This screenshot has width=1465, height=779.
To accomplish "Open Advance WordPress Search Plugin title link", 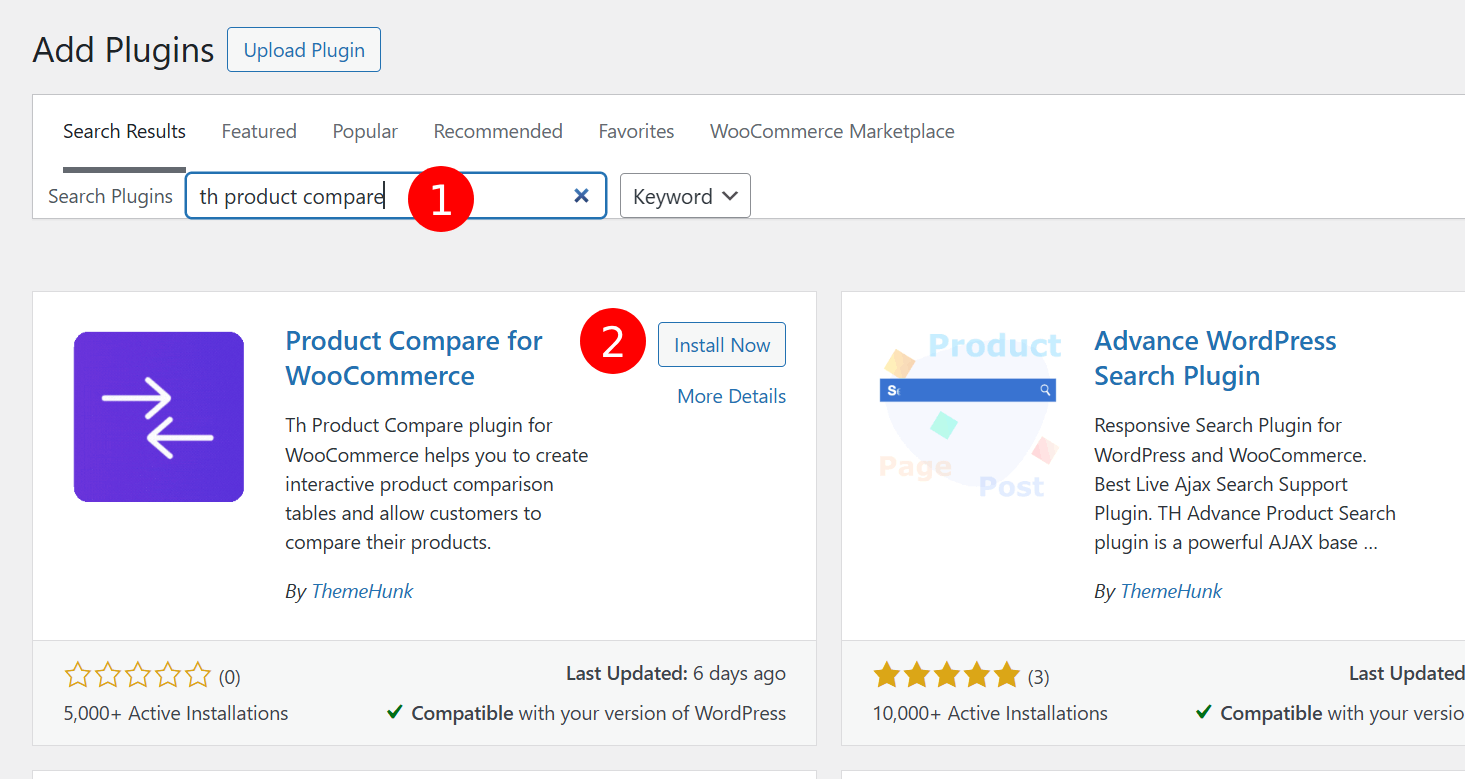I will 1215,358.
